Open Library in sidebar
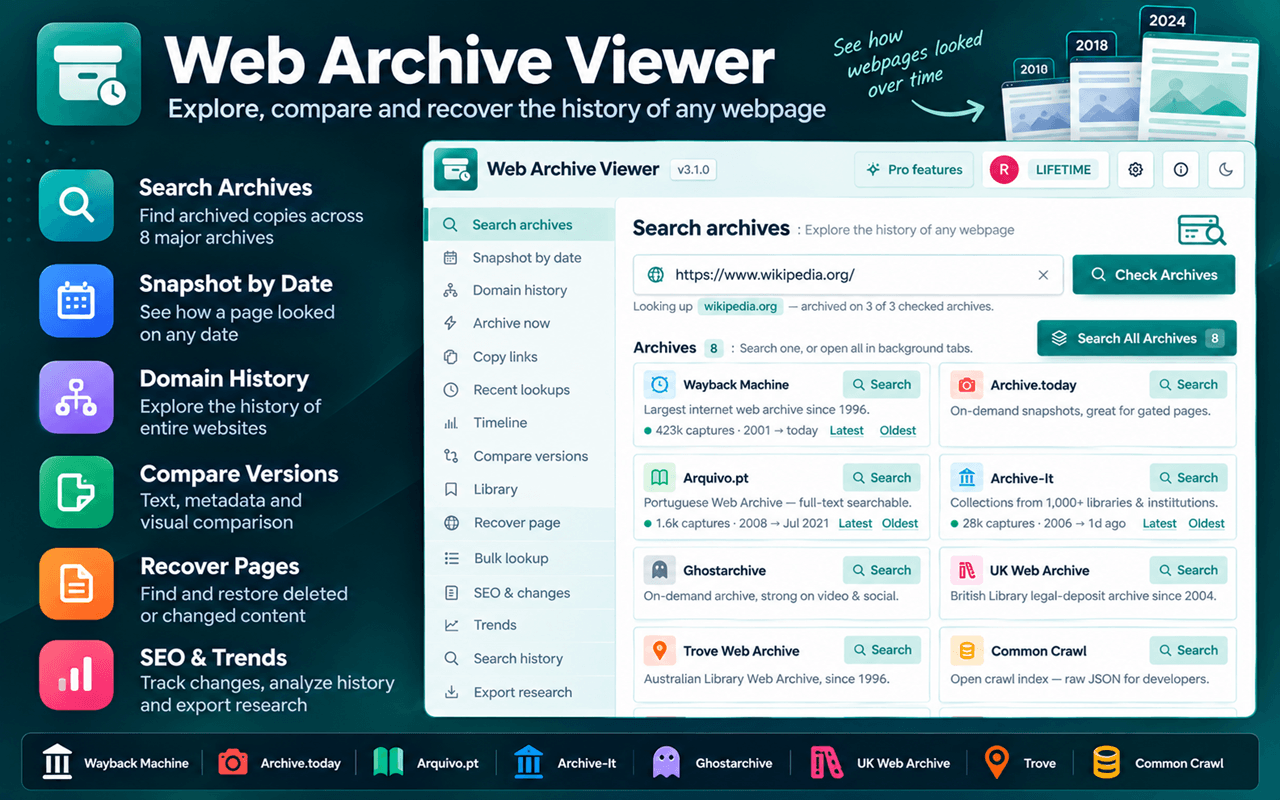This screenshot has width=1280, height=800. (520, 489)
